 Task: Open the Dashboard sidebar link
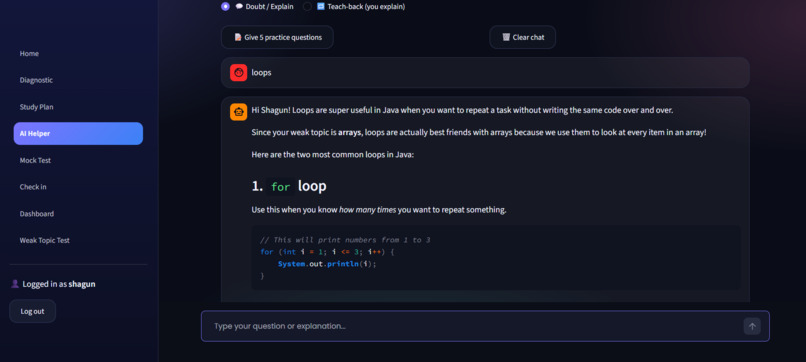tap(37, 214)
